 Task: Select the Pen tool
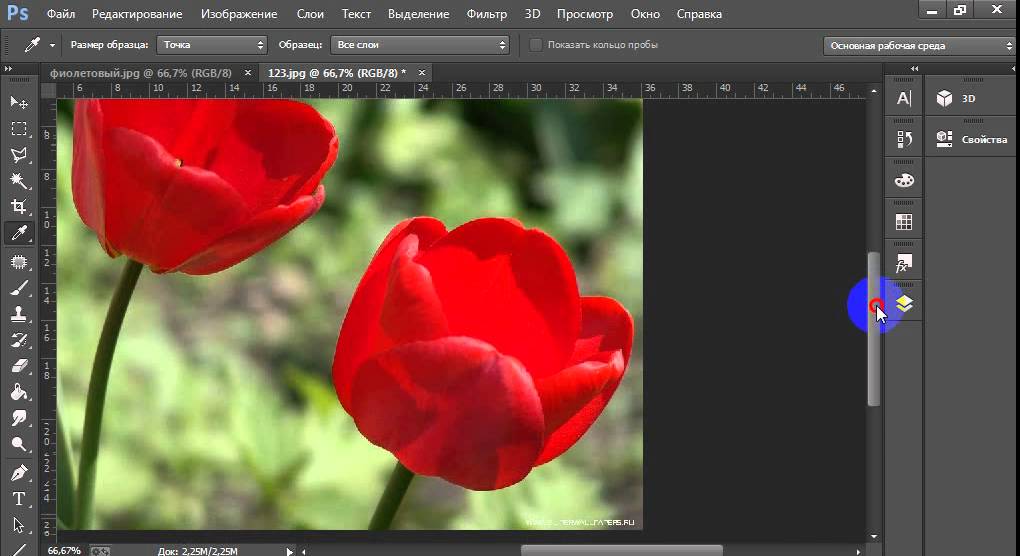tap(19, 473)
